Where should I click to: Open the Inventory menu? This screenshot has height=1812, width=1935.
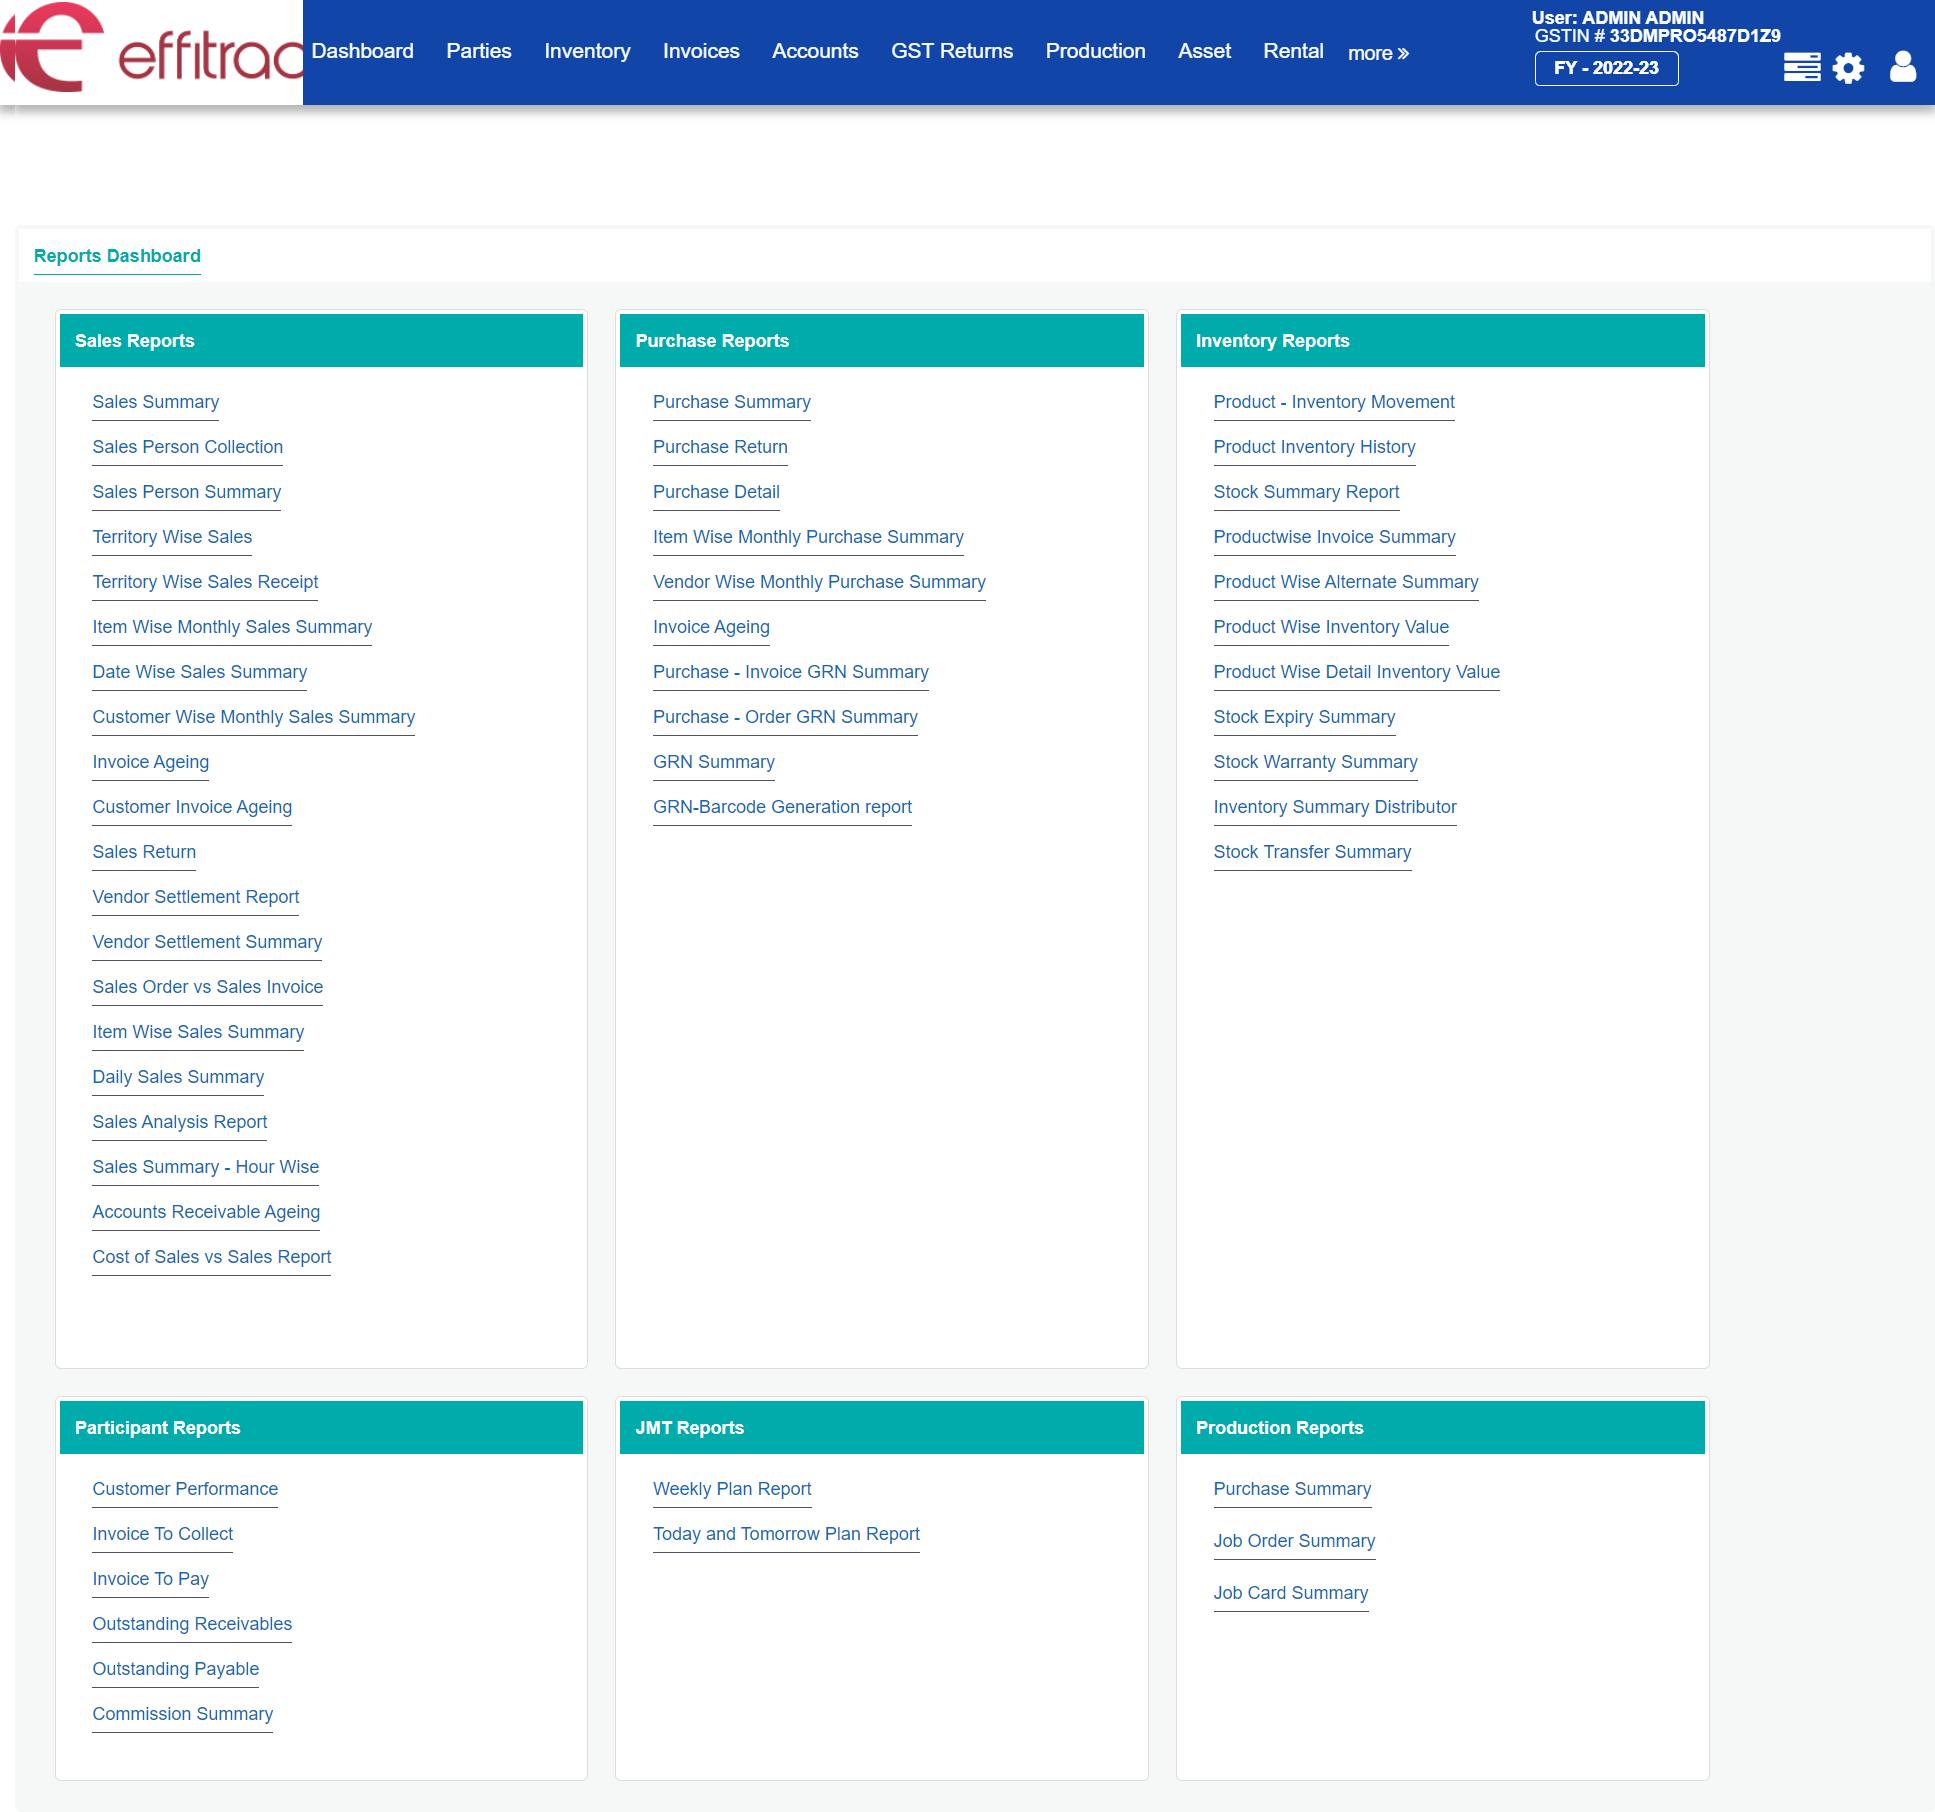pyautogui.click(x=588, y=50)
